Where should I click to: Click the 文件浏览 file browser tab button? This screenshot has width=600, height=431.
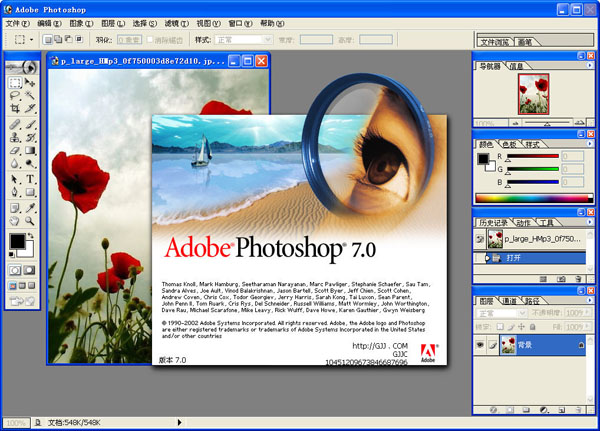pos(495,43)
